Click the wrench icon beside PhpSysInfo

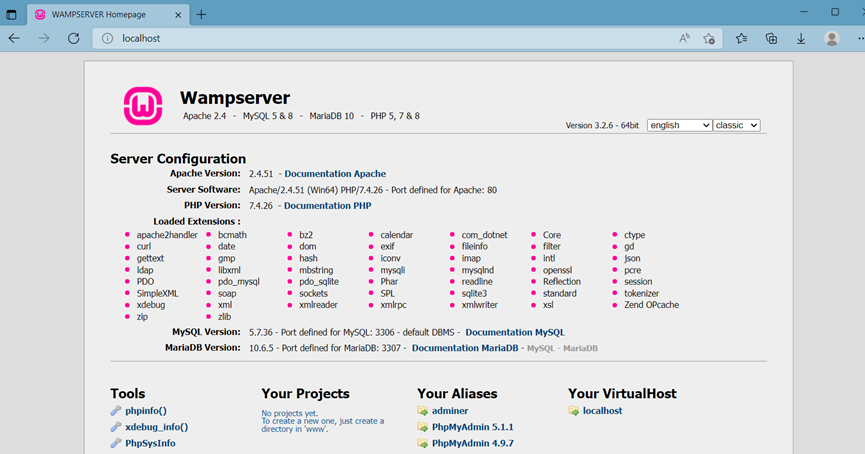pos(116,443)
